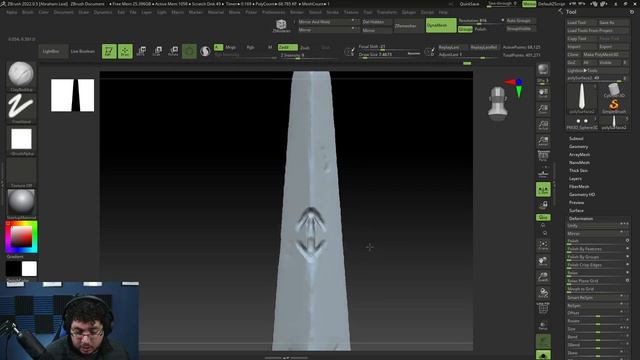Collapse the Deformation section
The image size is (640, 360).
coord(581,219)
